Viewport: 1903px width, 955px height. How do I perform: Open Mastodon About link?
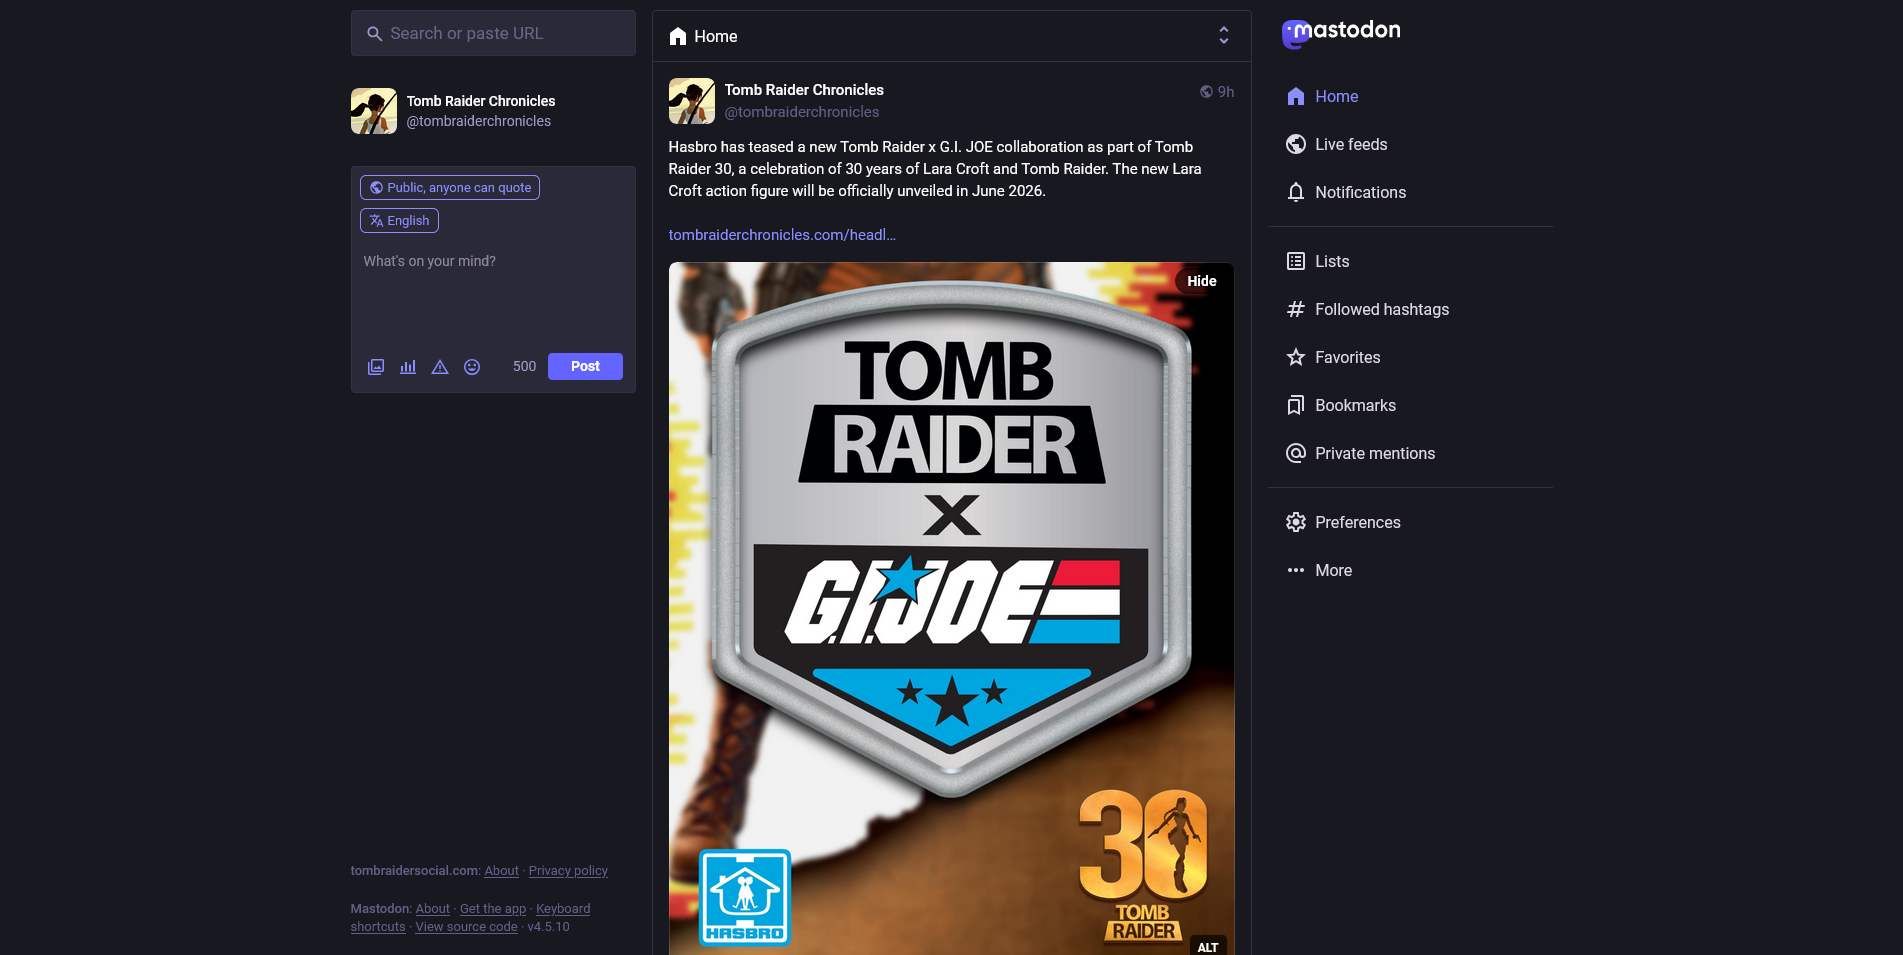tap(432, 909)
